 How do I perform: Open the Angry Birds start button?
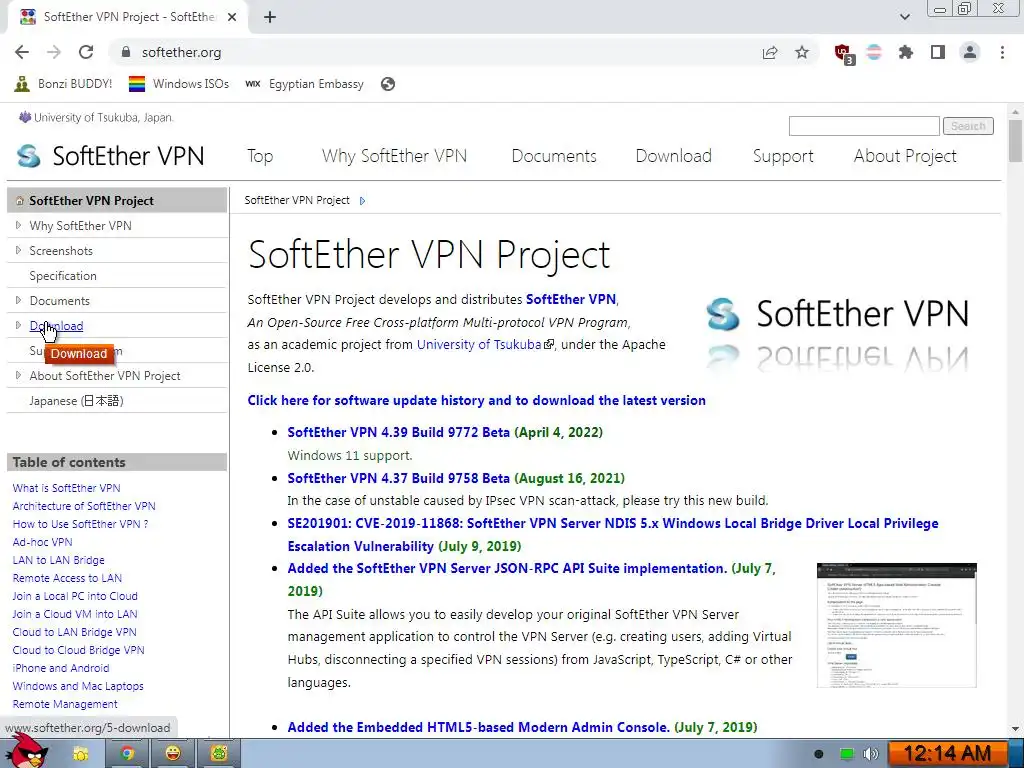[25, 752]
